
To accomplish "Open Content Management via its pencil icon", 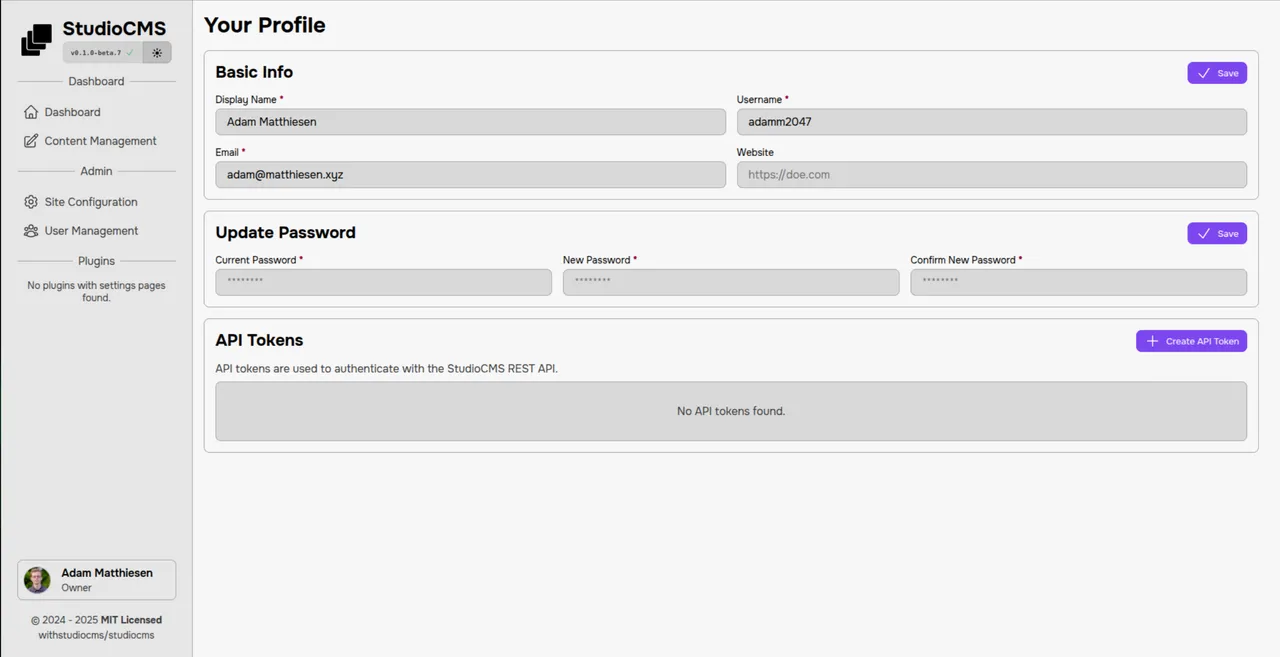I will click(31, 141).
